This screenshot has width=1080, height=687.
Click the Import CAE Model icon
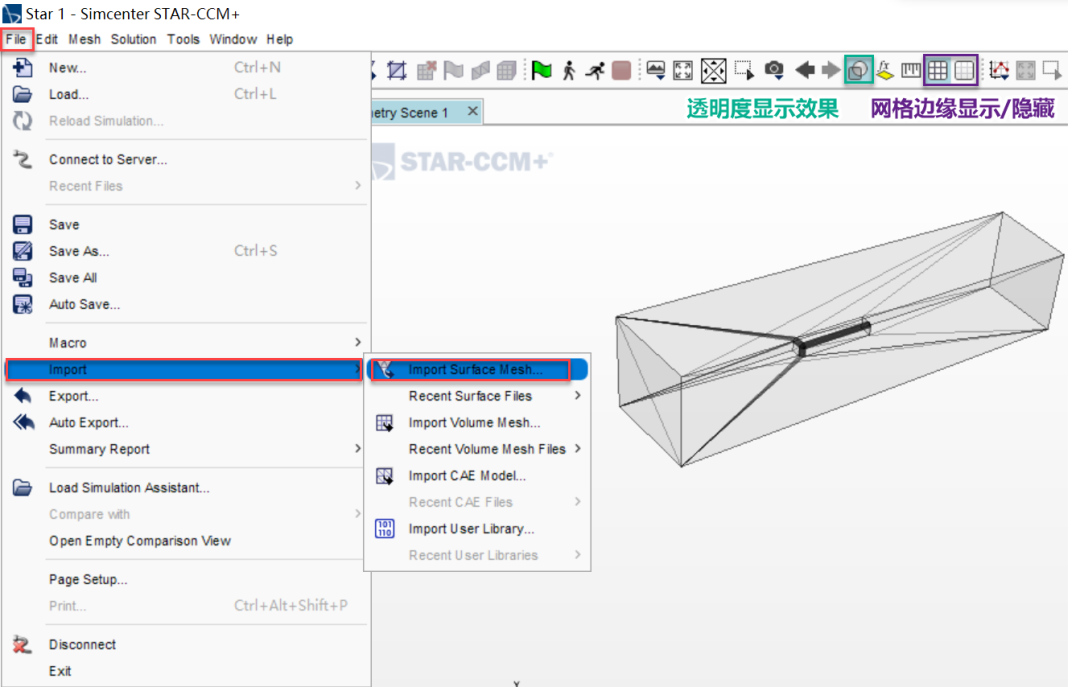[x=384, y=475]
